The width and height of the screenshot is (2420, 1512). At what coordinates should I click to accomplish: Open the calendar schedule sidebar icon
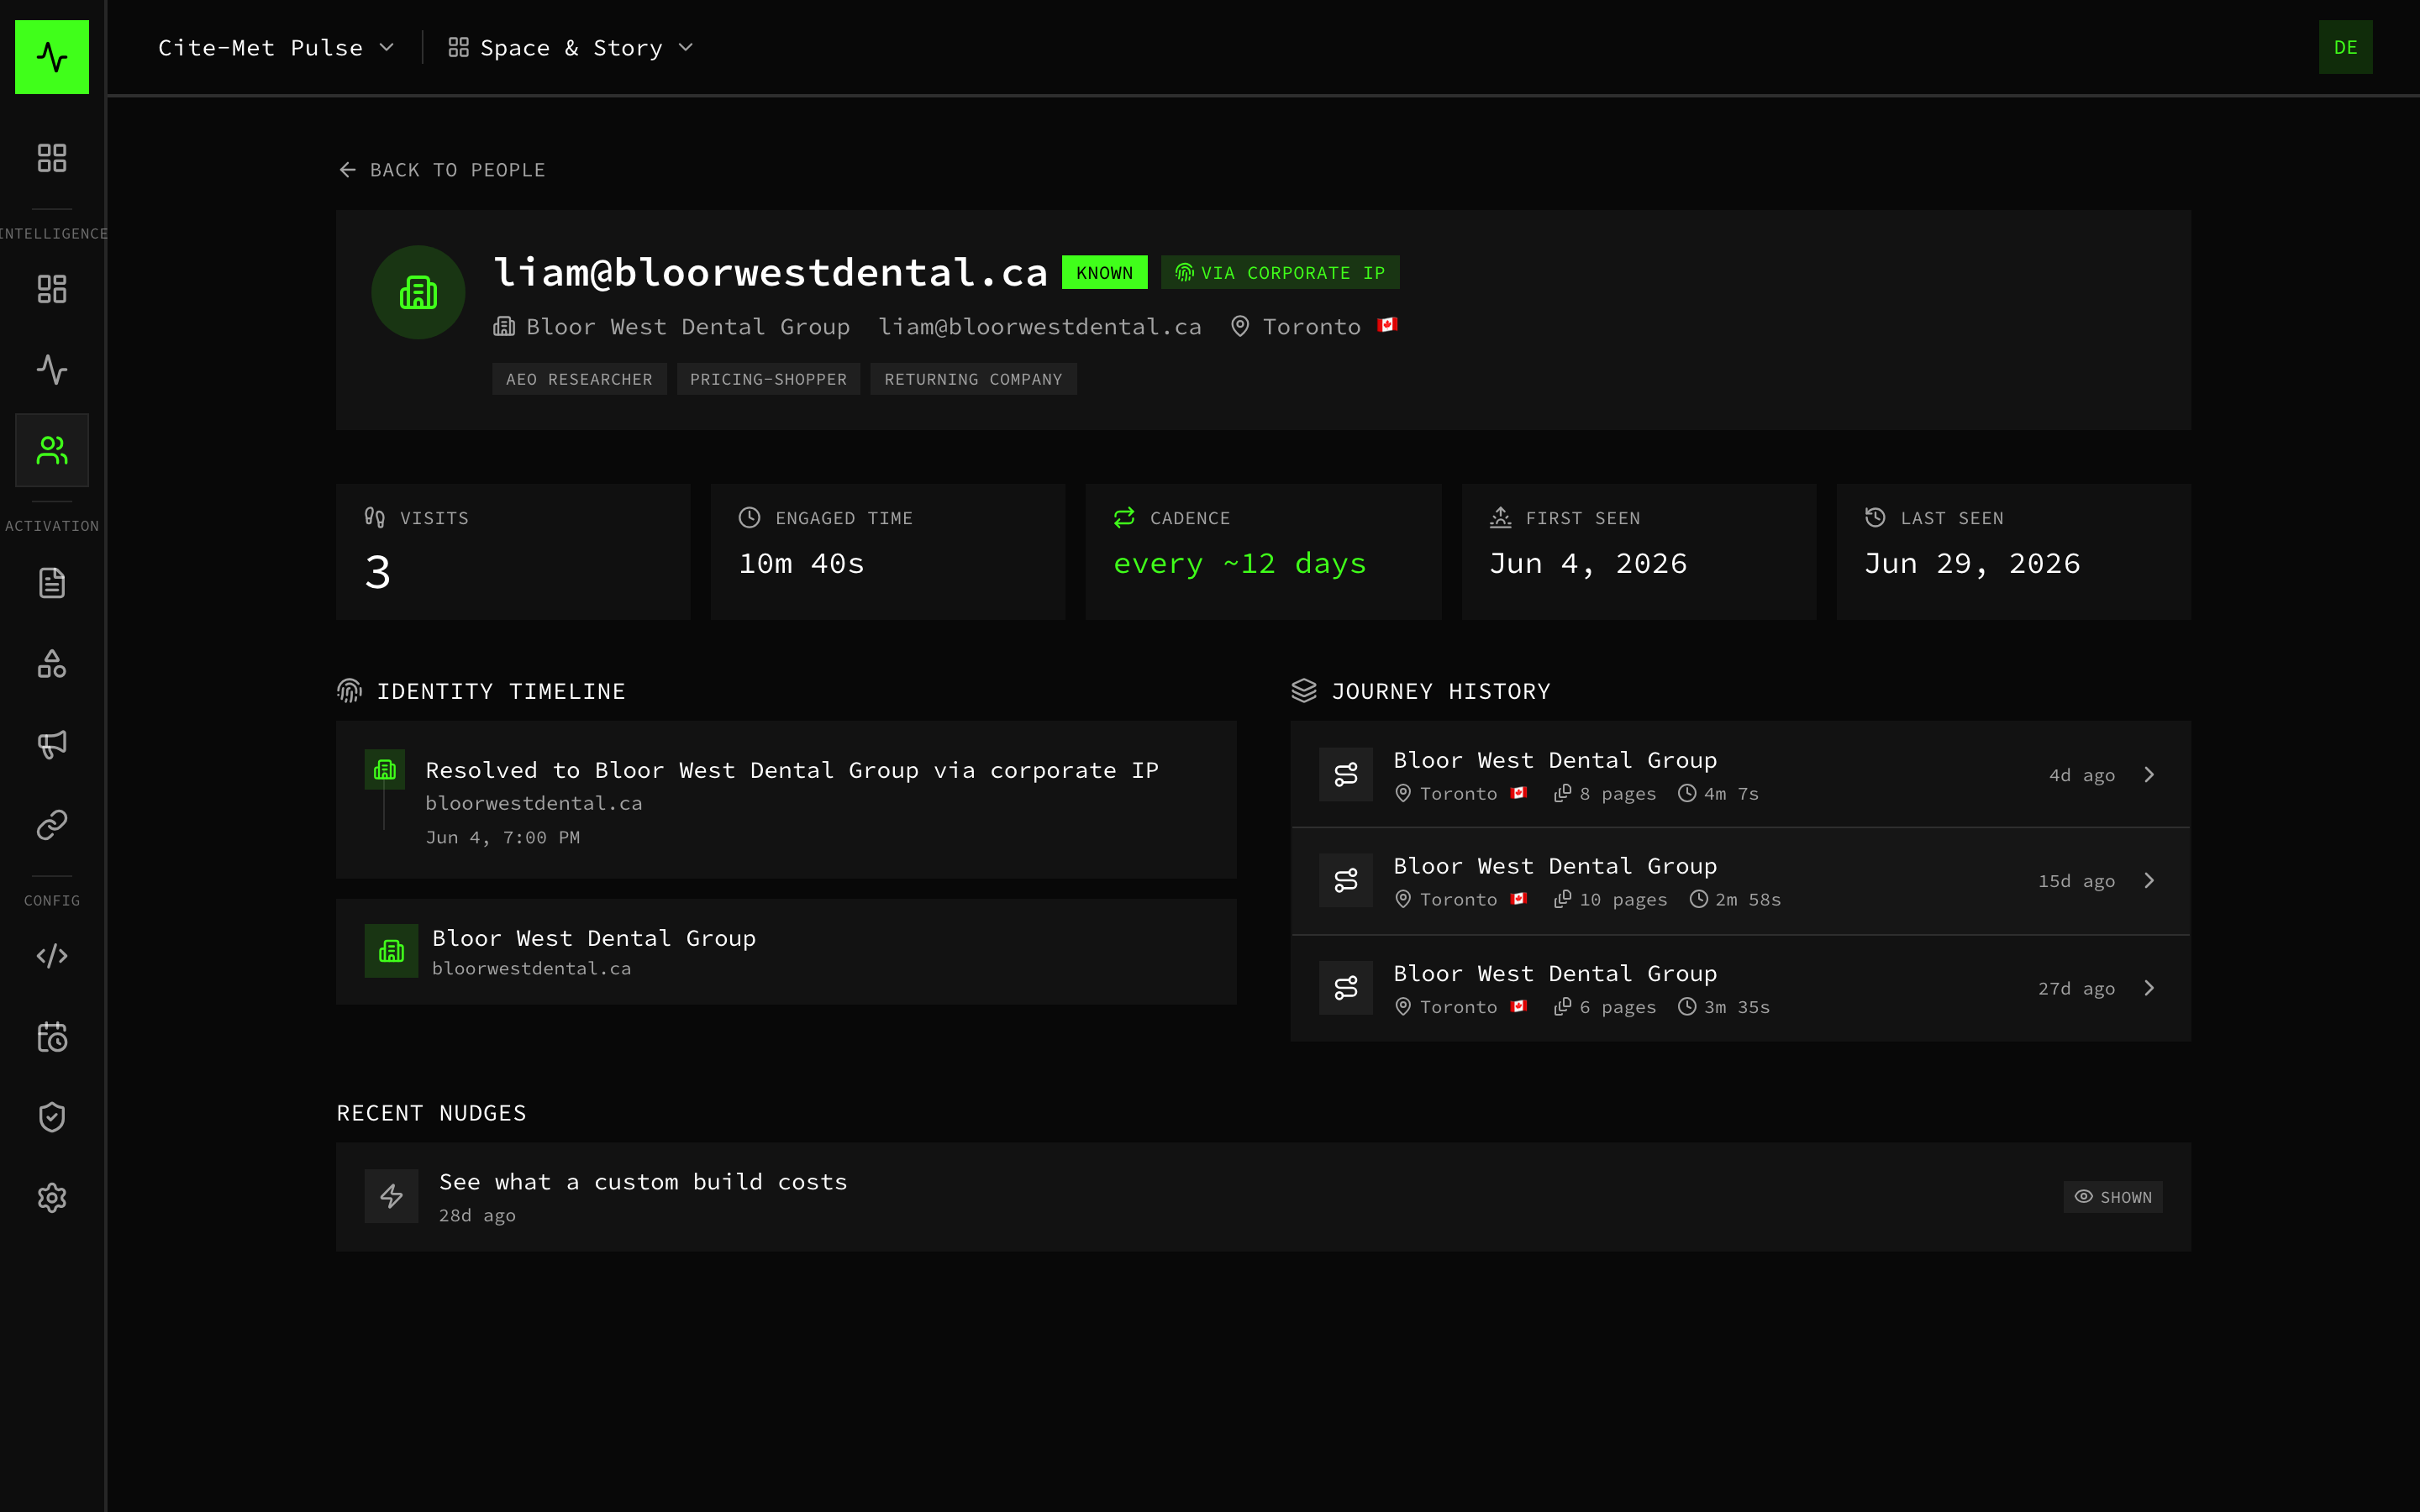click(x=52, y=1037)
